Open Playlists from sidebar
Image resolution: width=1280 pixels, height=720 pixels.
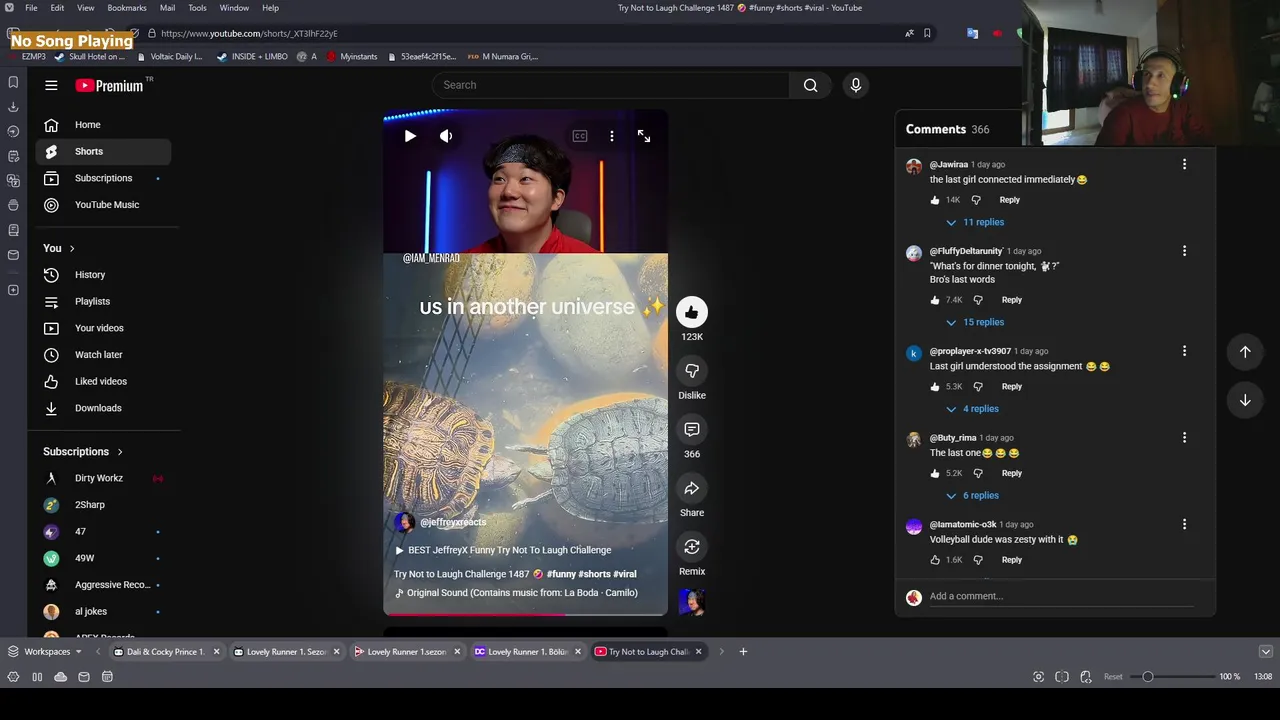click(x=103, y=301)
